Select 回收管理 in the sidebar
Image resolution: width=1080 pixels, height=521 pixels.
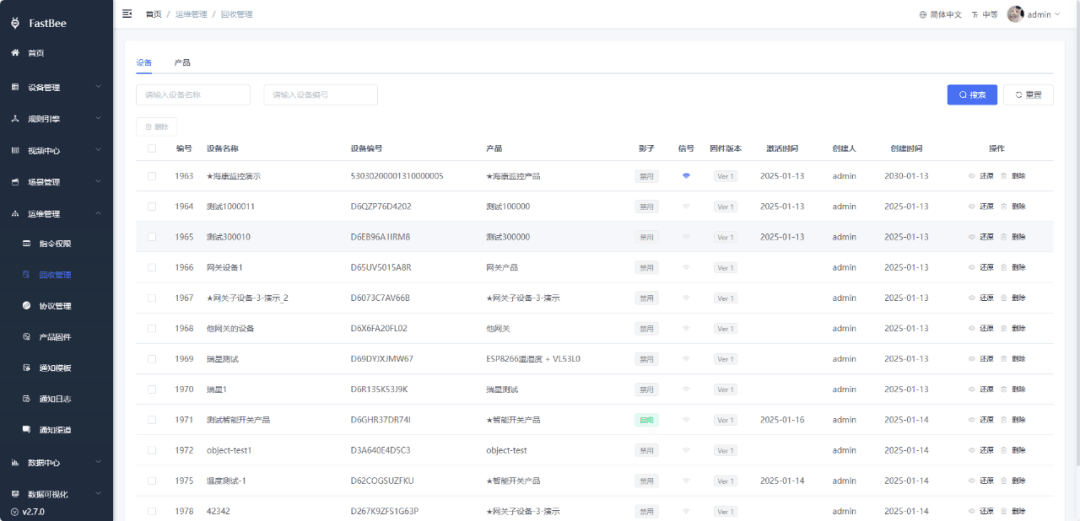[x=55, y=274]
